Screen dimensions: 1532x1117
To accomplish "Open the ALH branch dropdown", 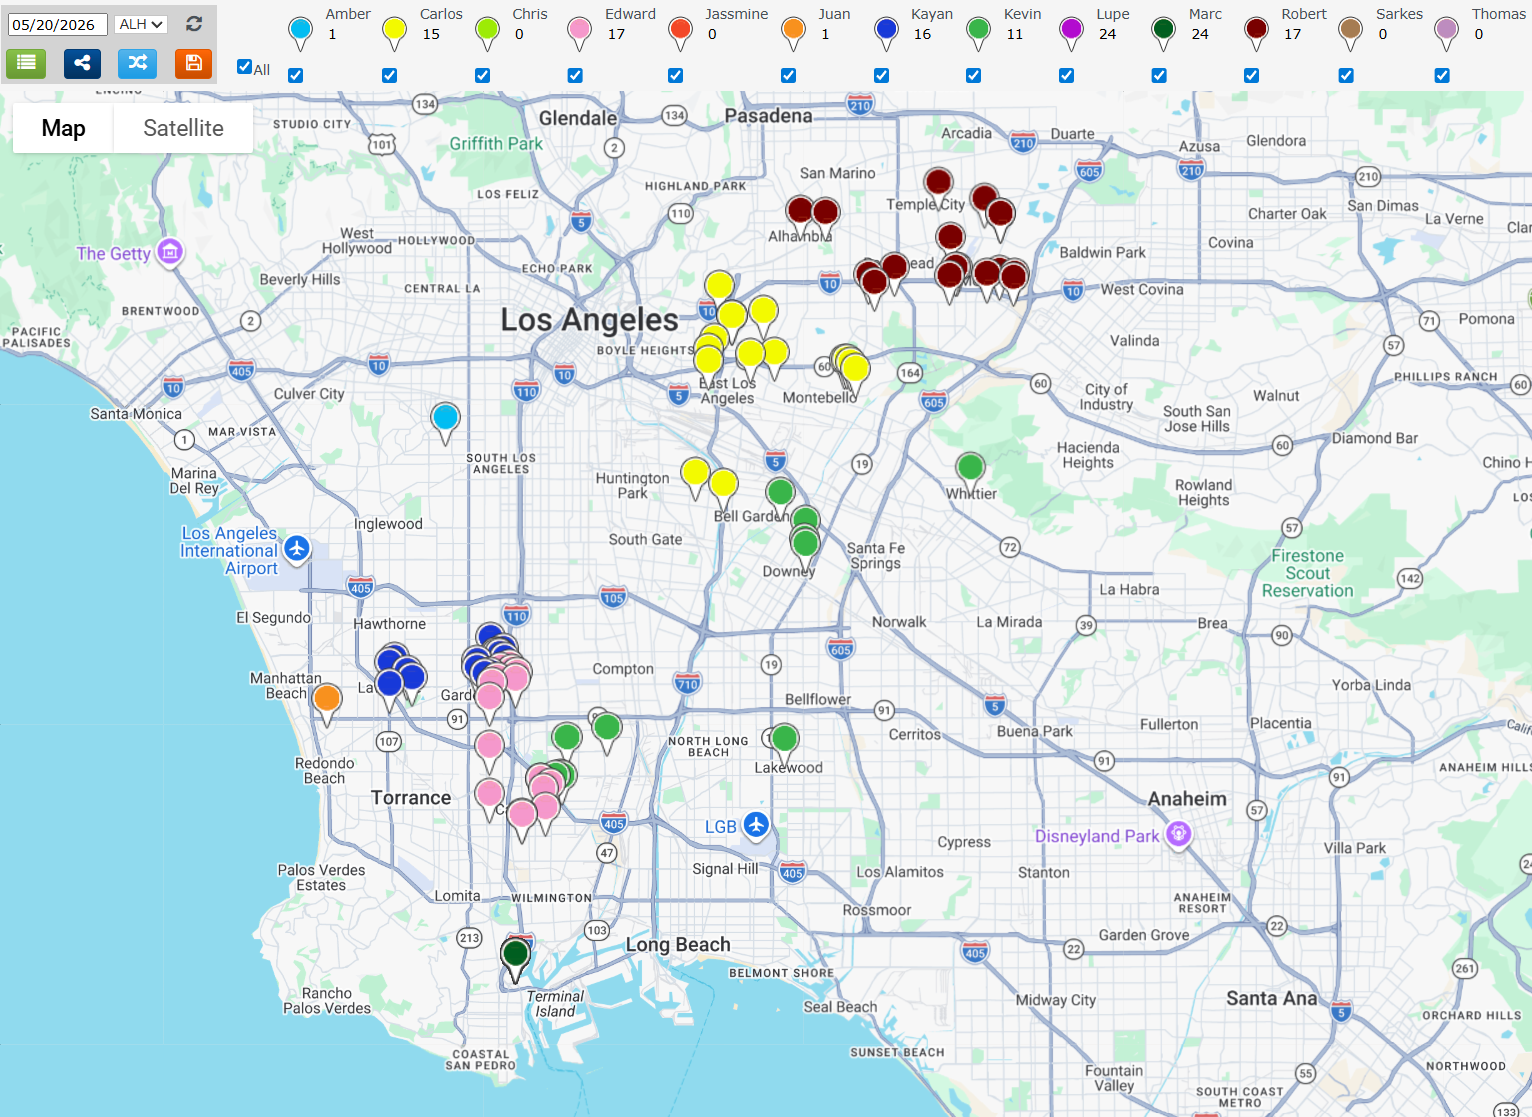I will click(141, 24).
